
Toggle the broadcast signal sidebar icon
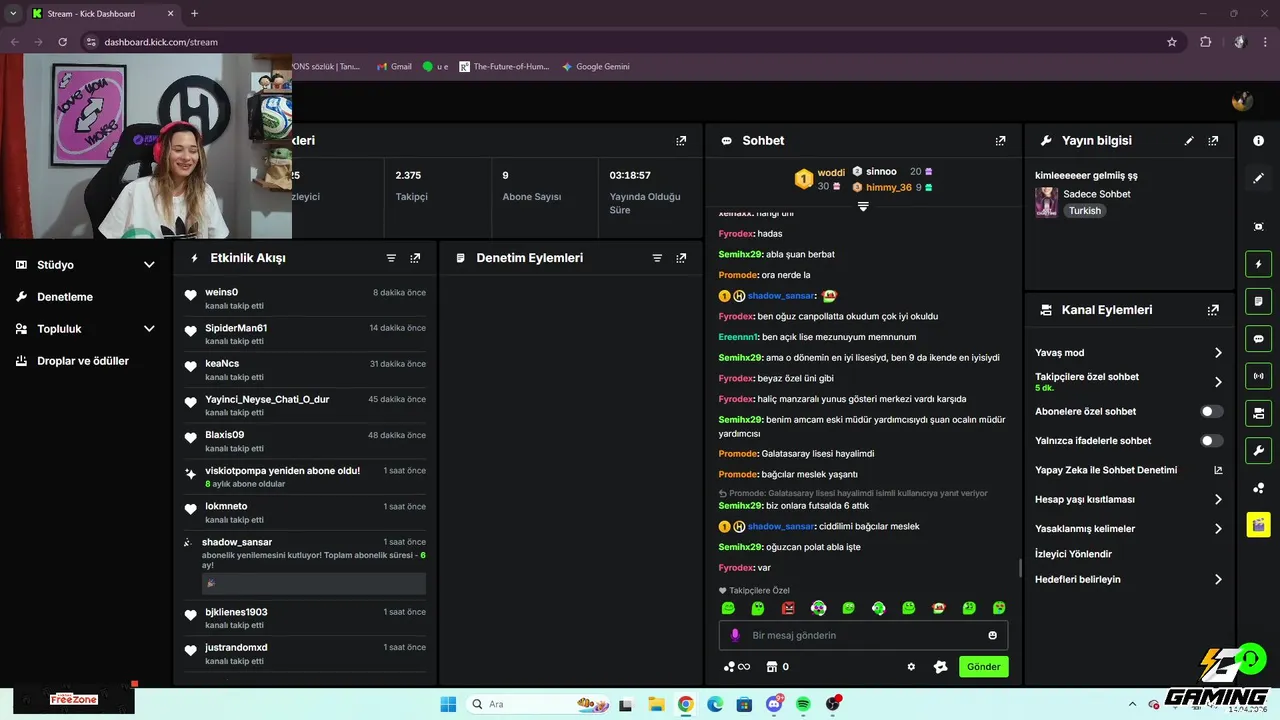[x=1258, y=376]
